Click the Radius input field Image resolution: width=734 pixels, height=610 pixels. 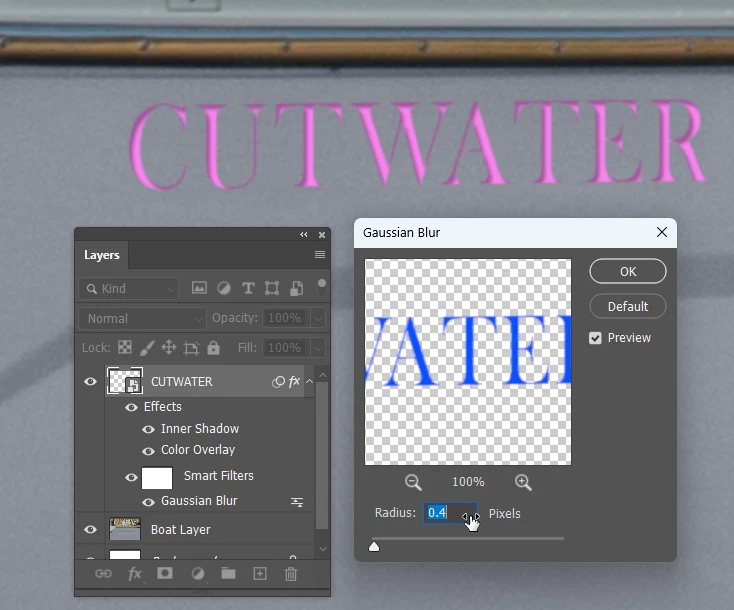450,513
